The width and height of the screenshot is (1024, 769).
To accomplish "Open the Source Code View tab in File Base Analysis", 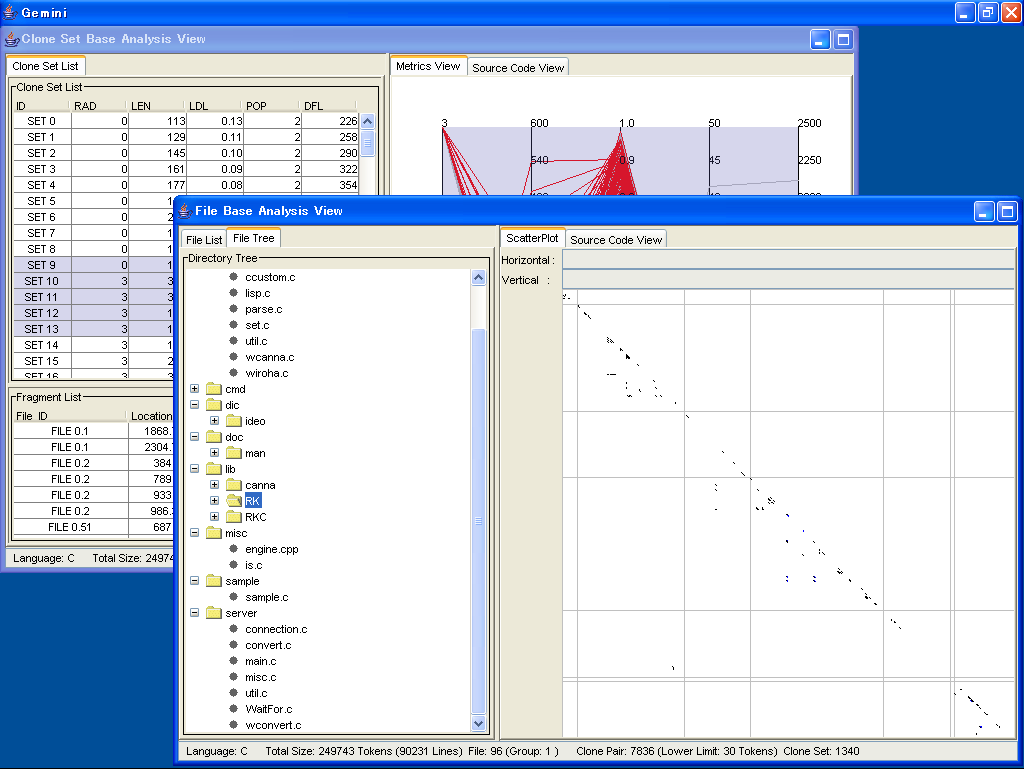I will click(616, 240).
